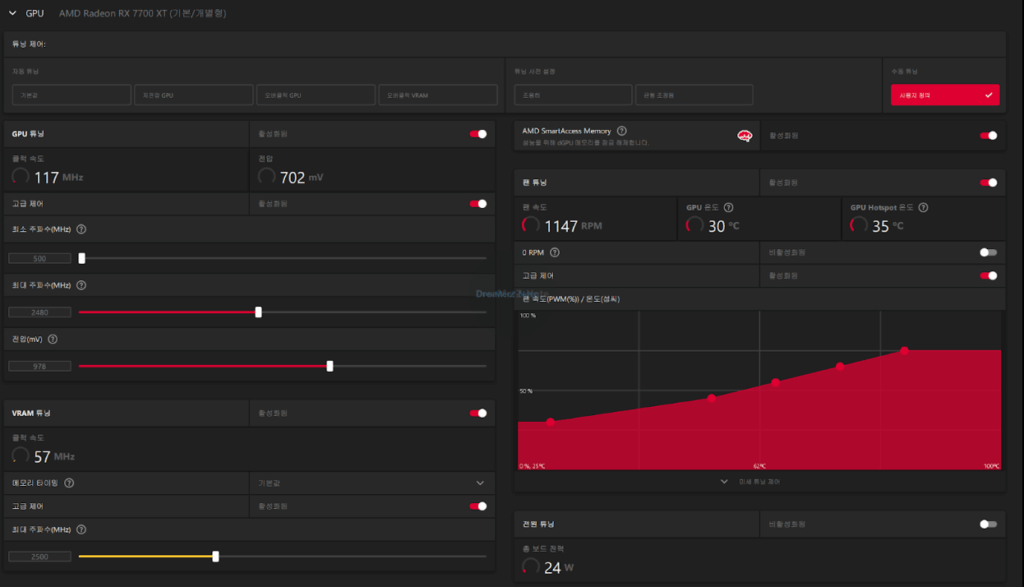
Task: Open help icon for 메모리 타이밍
Action: pos(69,483)
